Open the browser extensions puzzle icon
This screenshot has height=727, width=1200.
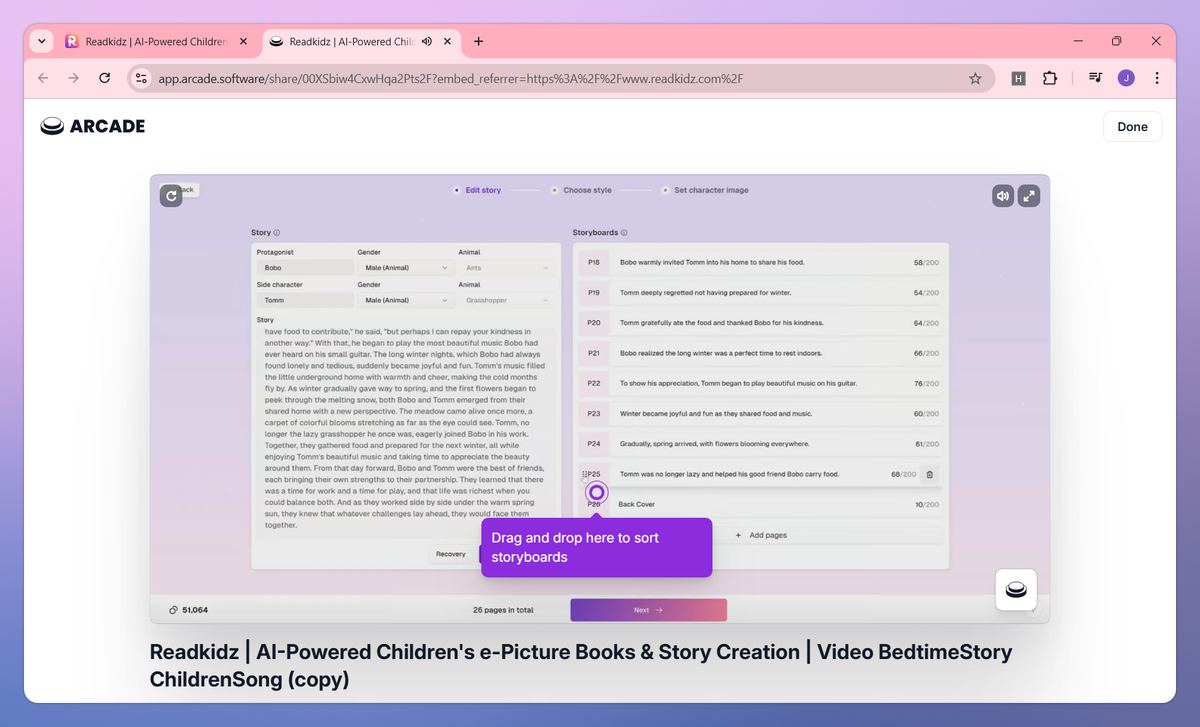(x=1049, y=78)
